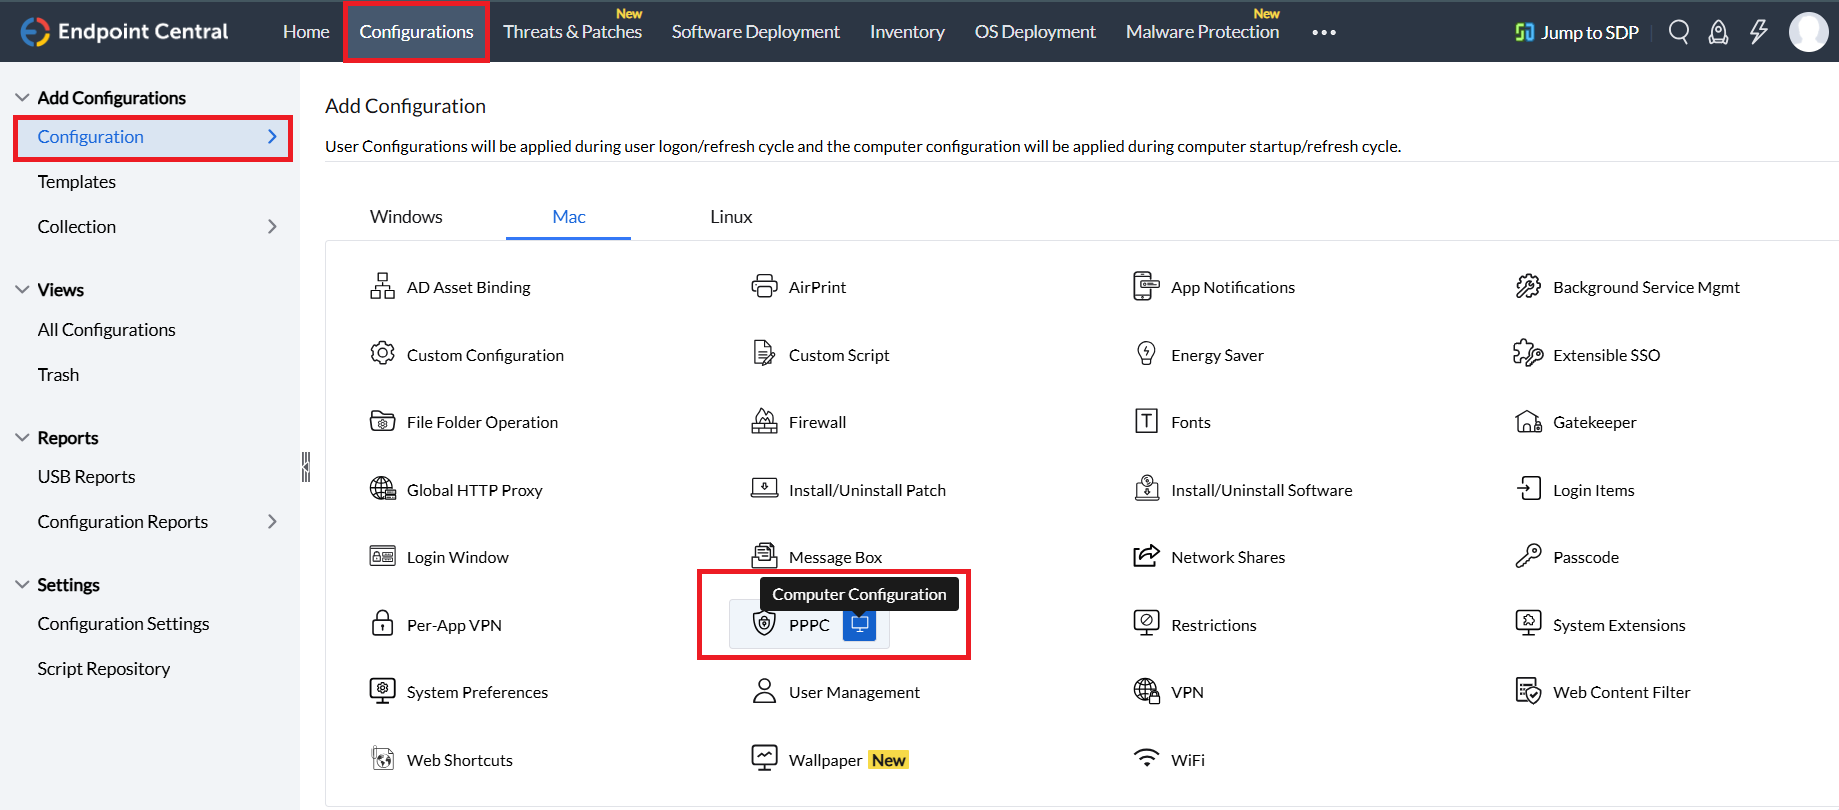Viewport: 1839px width, 810px height.
Task: Switch to the Windows tab
Action: pos(406,217)
